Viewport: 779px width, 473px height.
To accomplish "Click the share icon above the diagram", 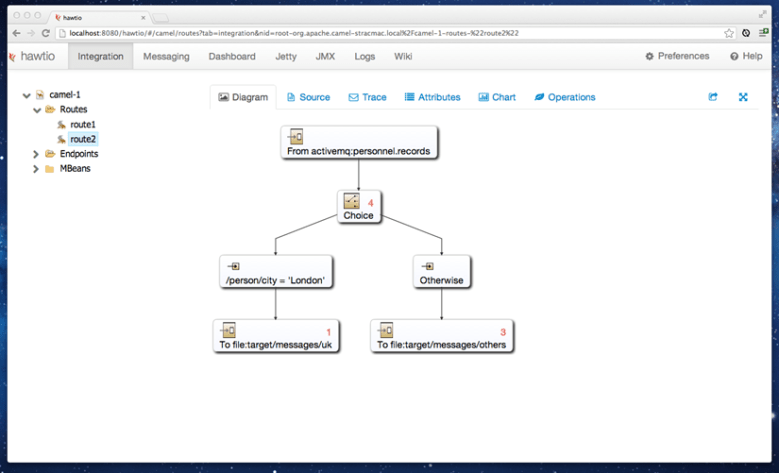I will 713,97.
